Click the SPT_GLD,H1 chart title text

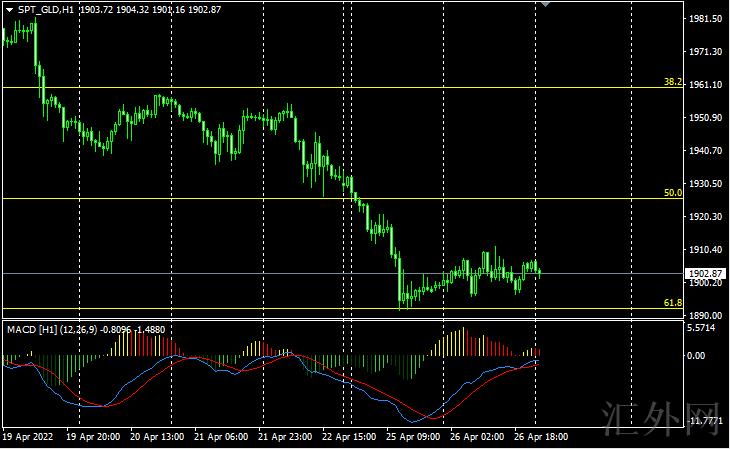45,9
